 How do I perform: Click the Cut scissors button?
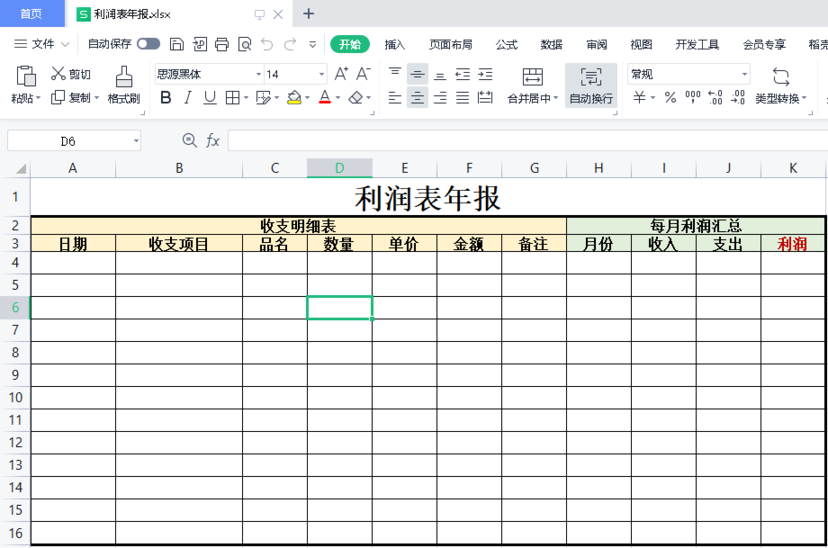tap(70, 74)
